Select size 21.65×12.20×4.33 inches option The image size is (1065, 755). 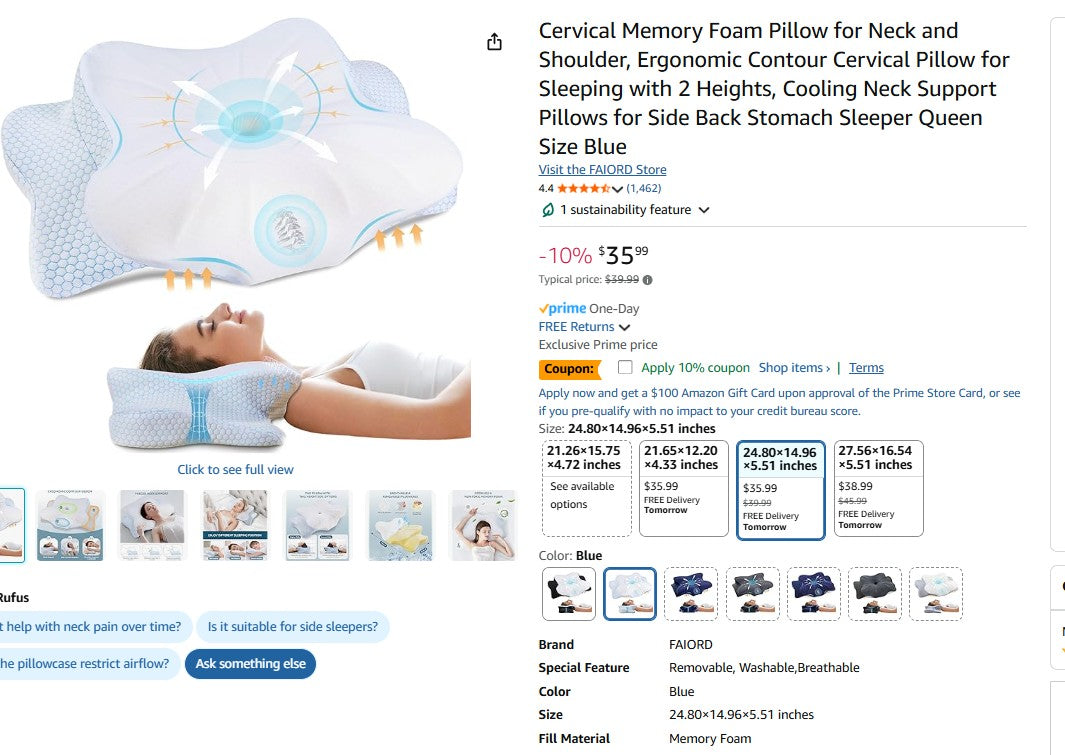pyautogui.click(x=684, y=488)
